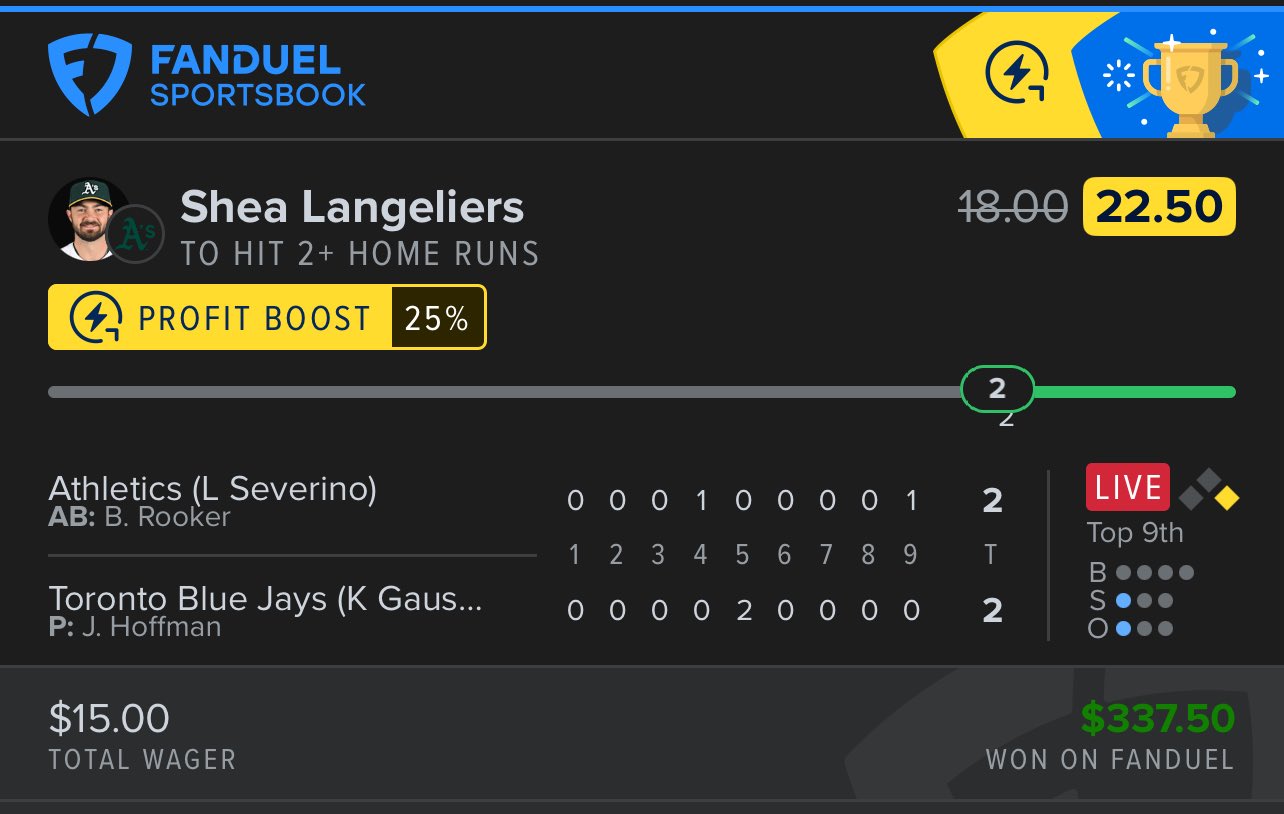This screenshot has height=814, width=1284.
Task: Tap the $337.50 won amount
Action: pyautogui.click(x=1158, y=718)
